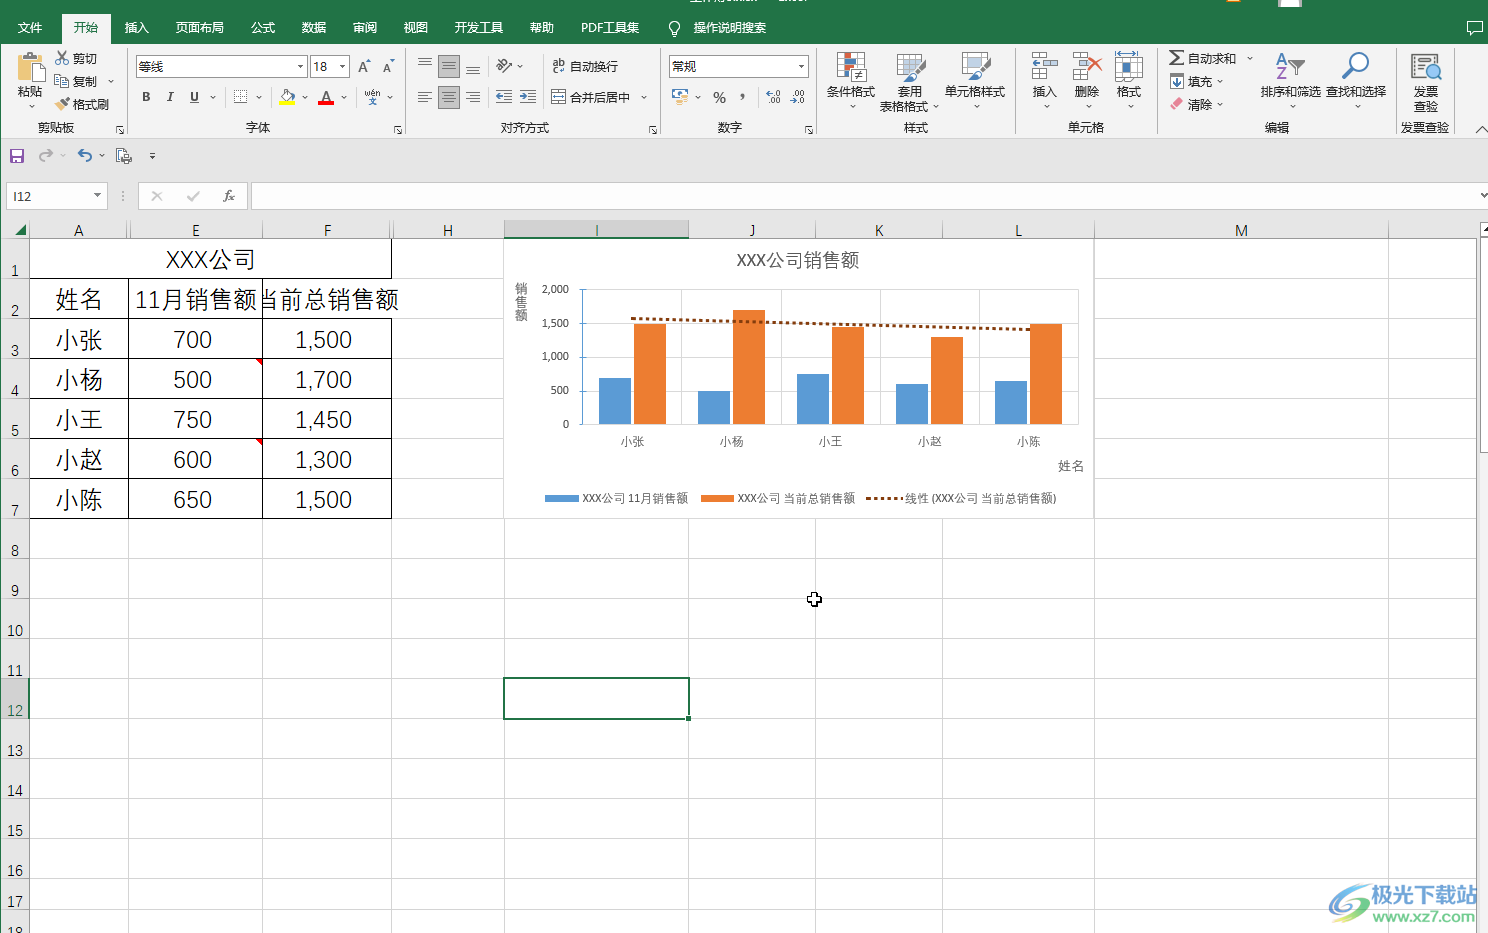Toggle Underline formatting
Image resolution: width=1488 pixels, height=933 pixels.
[x=194, y=97]
